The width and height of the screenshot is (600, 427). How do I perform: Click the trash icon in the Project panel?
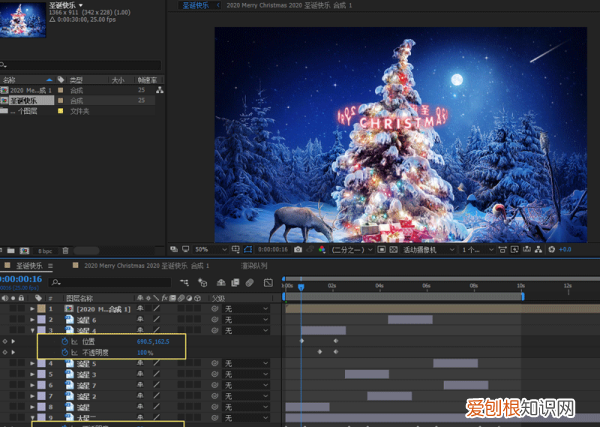[67, 249]
